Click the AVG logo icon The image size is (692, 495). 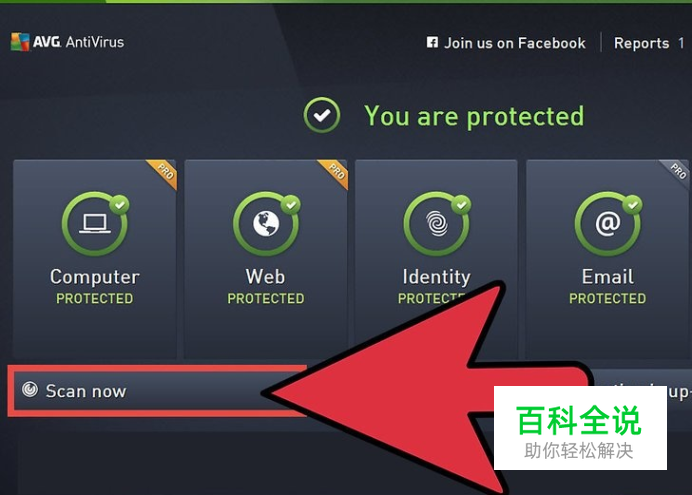20,42
